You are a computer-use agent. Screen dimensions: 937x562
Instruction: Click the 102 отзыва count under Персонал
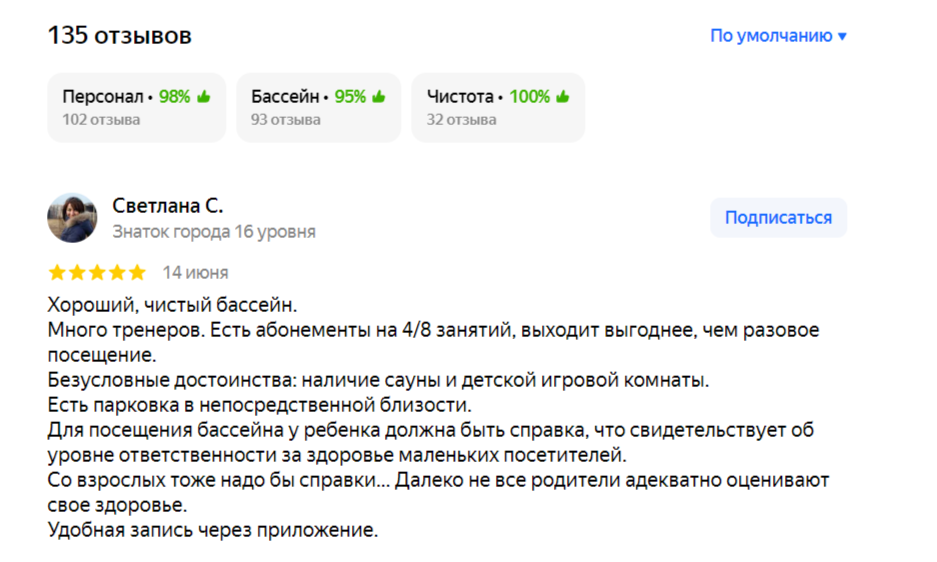pyautogui.click(x=101, y=120)
